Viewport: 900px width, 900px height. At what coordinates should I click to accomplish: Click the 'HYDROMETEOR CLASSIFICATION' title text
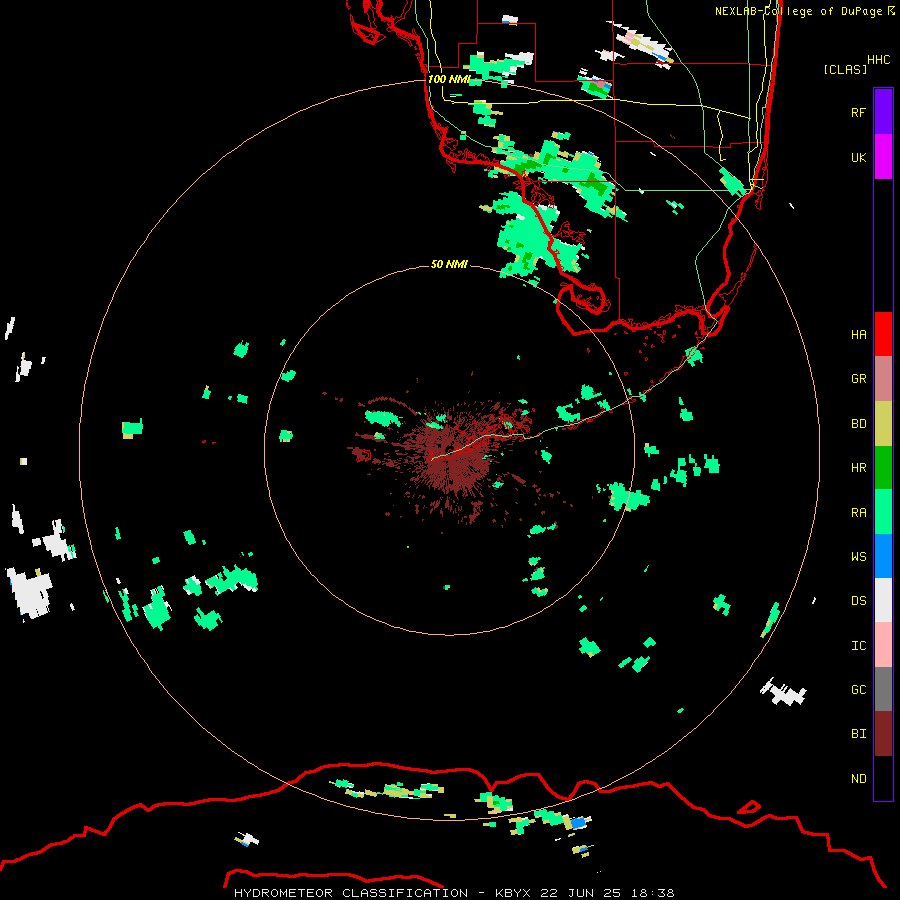351,893
